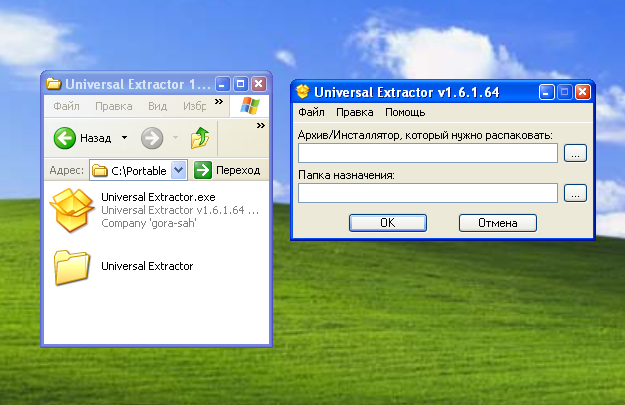Click the Universal Extractor title bar box icon
Screen dimensions: 625x405
(303, 92)
